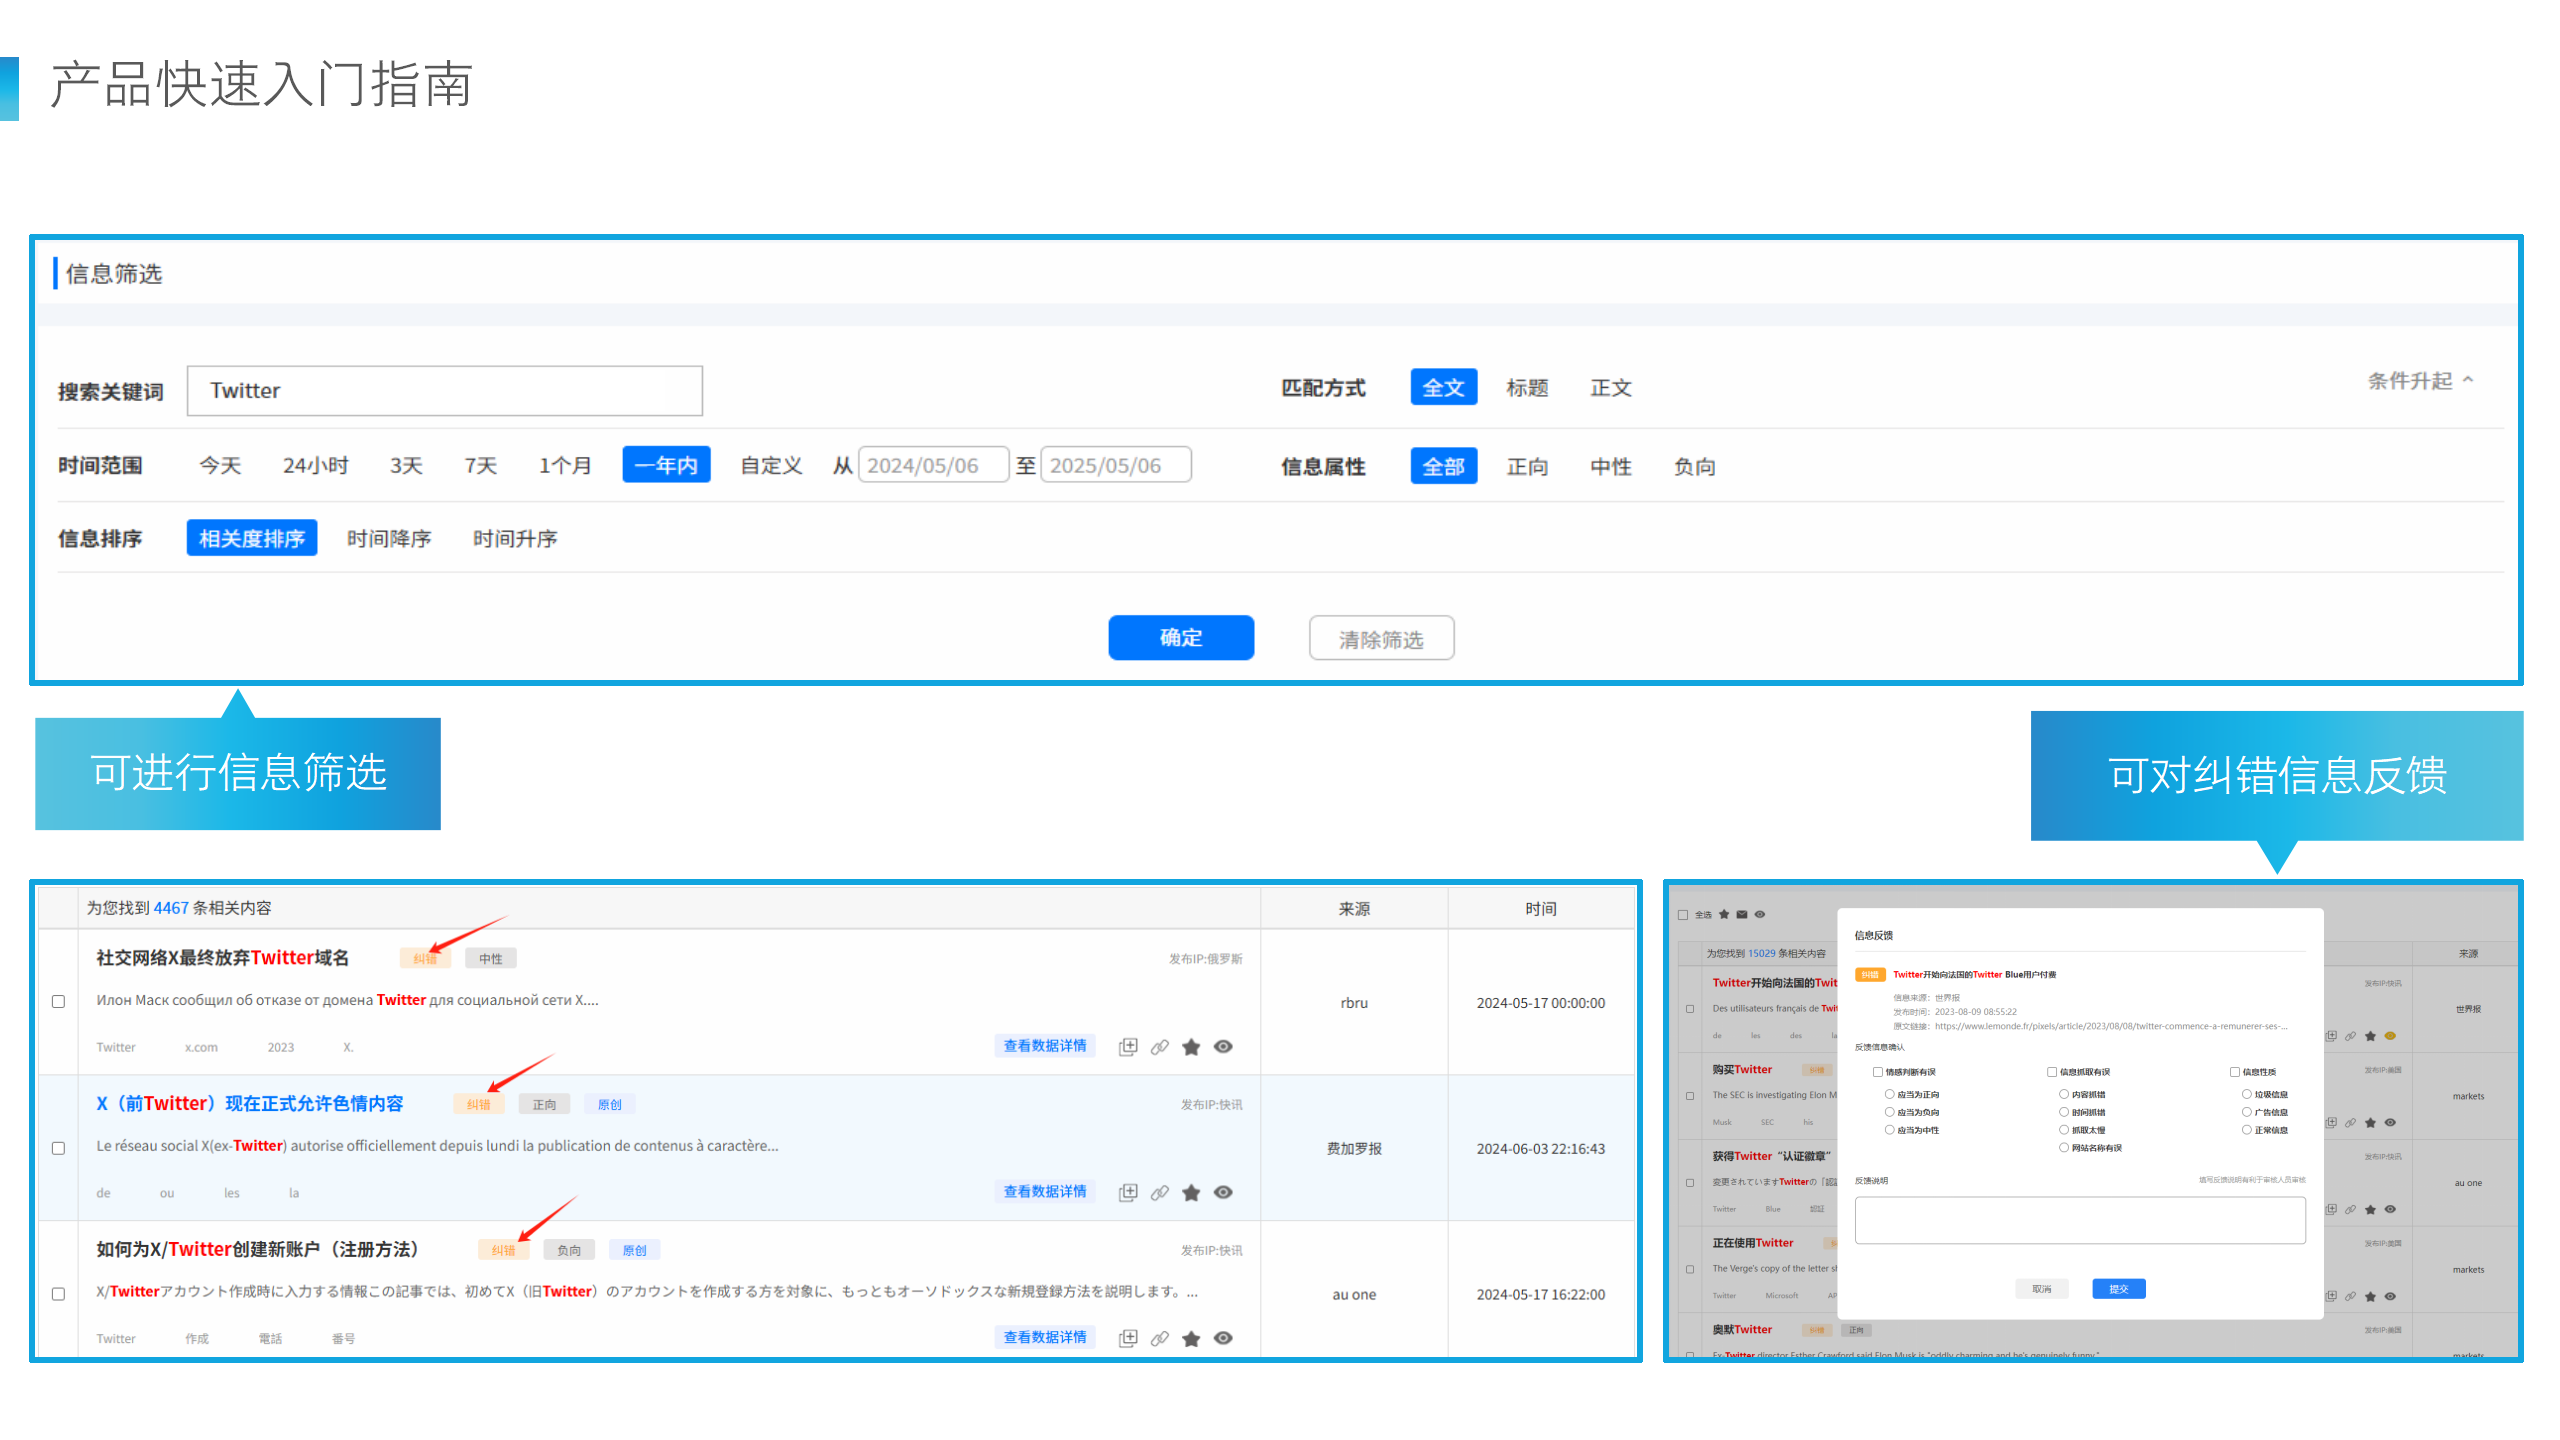Click the link icon in the rbru row
Screen dimensions: 2560x1440
[1159, 1046]
